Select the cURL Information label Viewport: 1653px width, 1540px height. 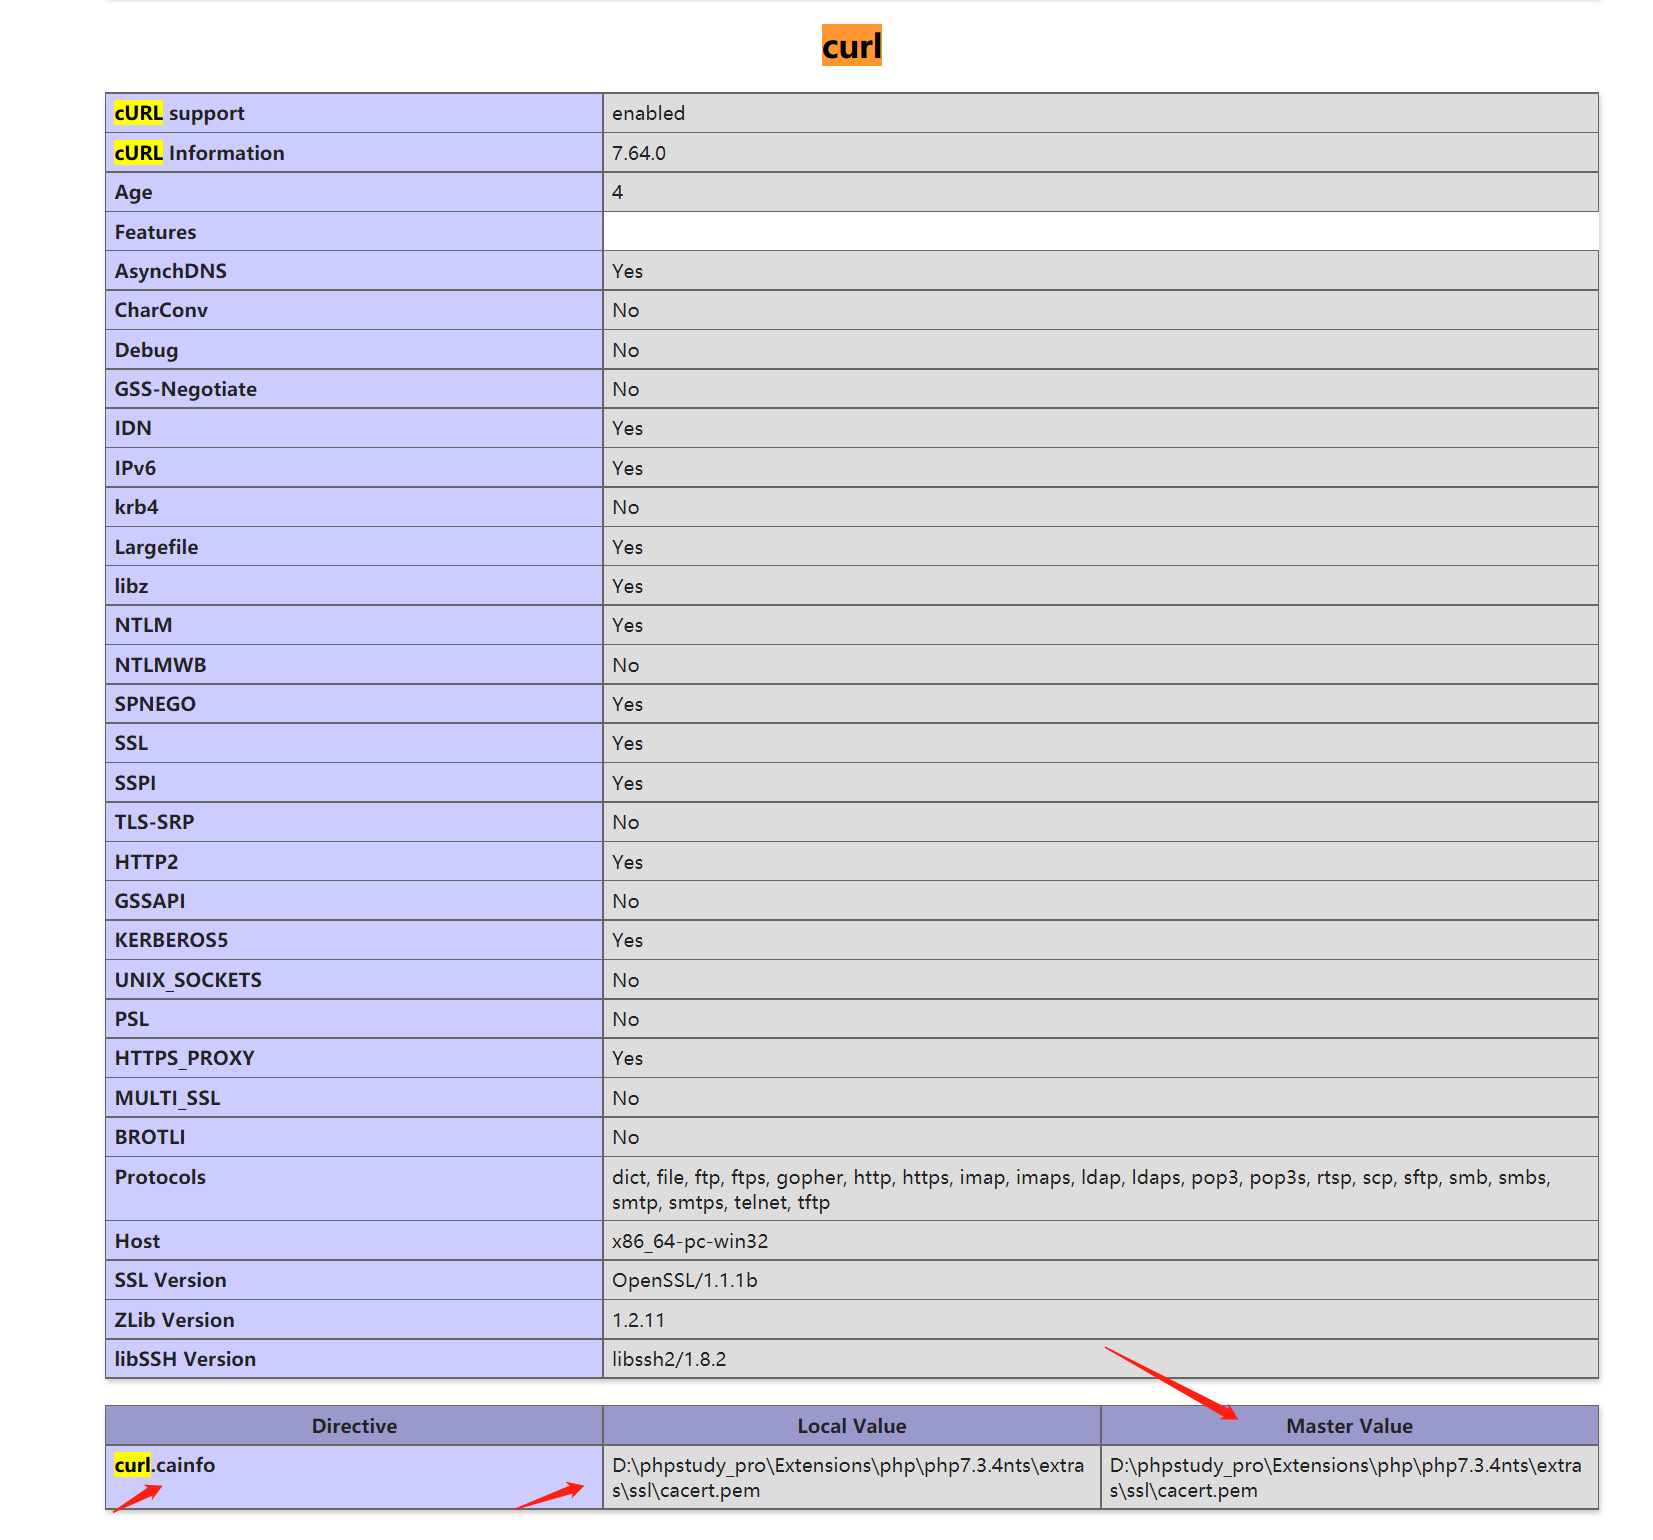199,153
